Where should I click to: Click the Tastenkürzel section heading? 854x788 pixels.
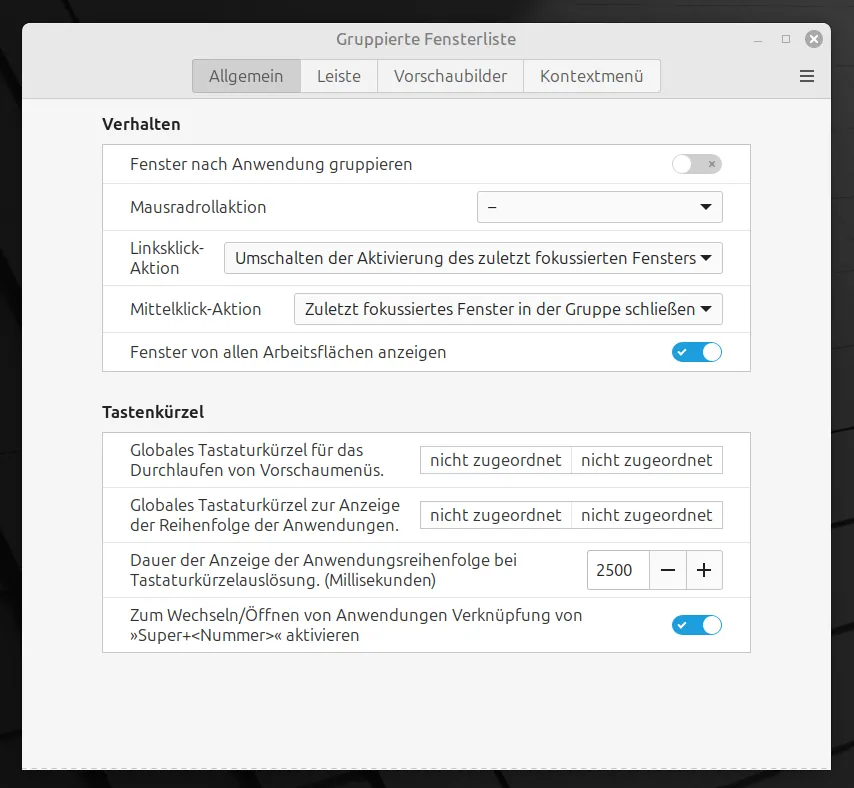tap(153, 412)
